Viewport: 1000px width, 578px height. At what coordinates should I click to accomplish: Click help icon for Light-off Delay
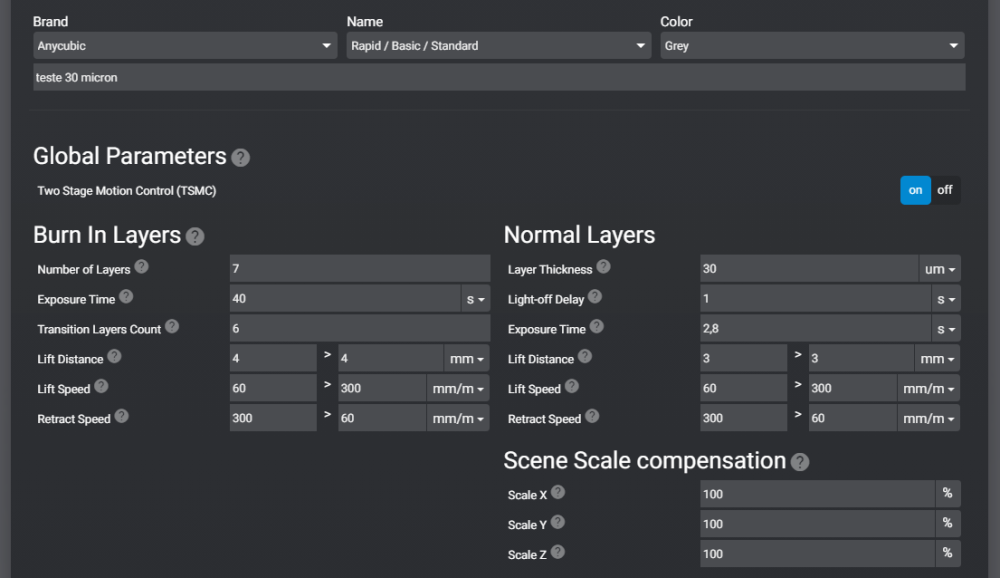595,297
